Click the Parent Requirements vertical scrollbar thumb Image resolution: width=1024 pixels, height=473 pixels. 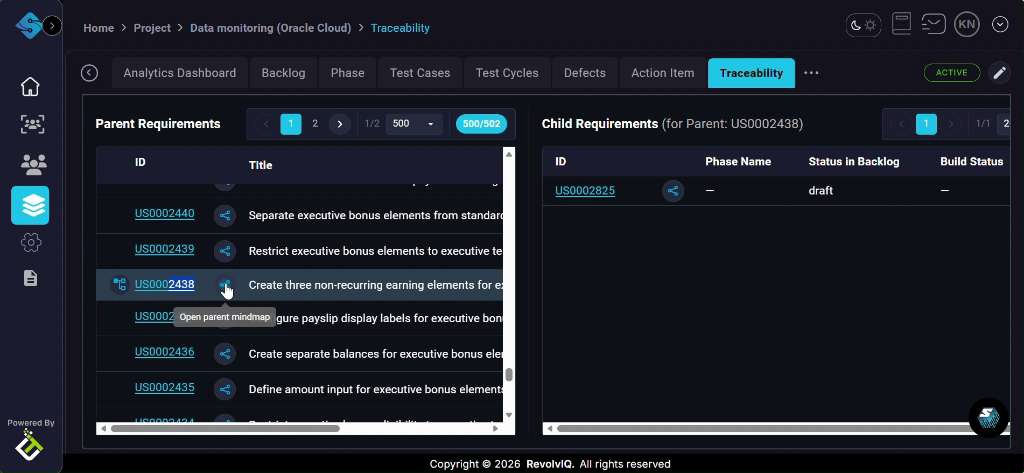509,375
